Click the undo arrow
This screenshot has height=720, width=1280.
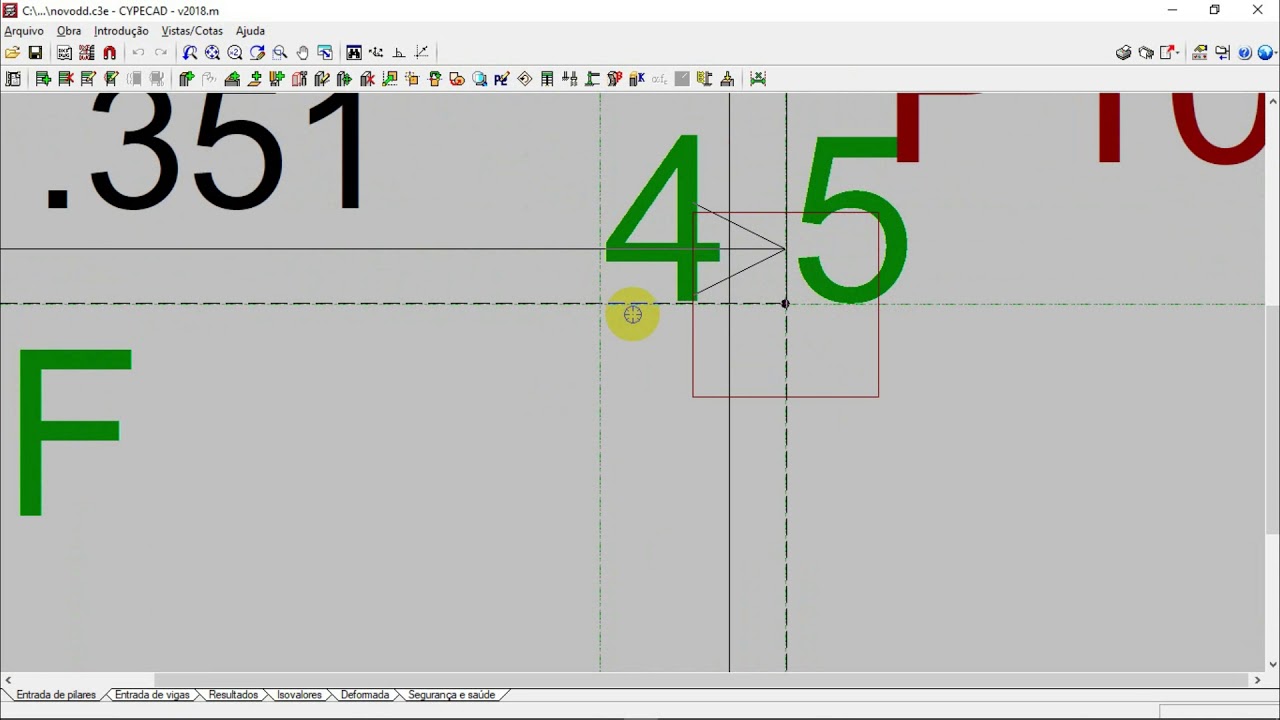click(x=138, y=53)
